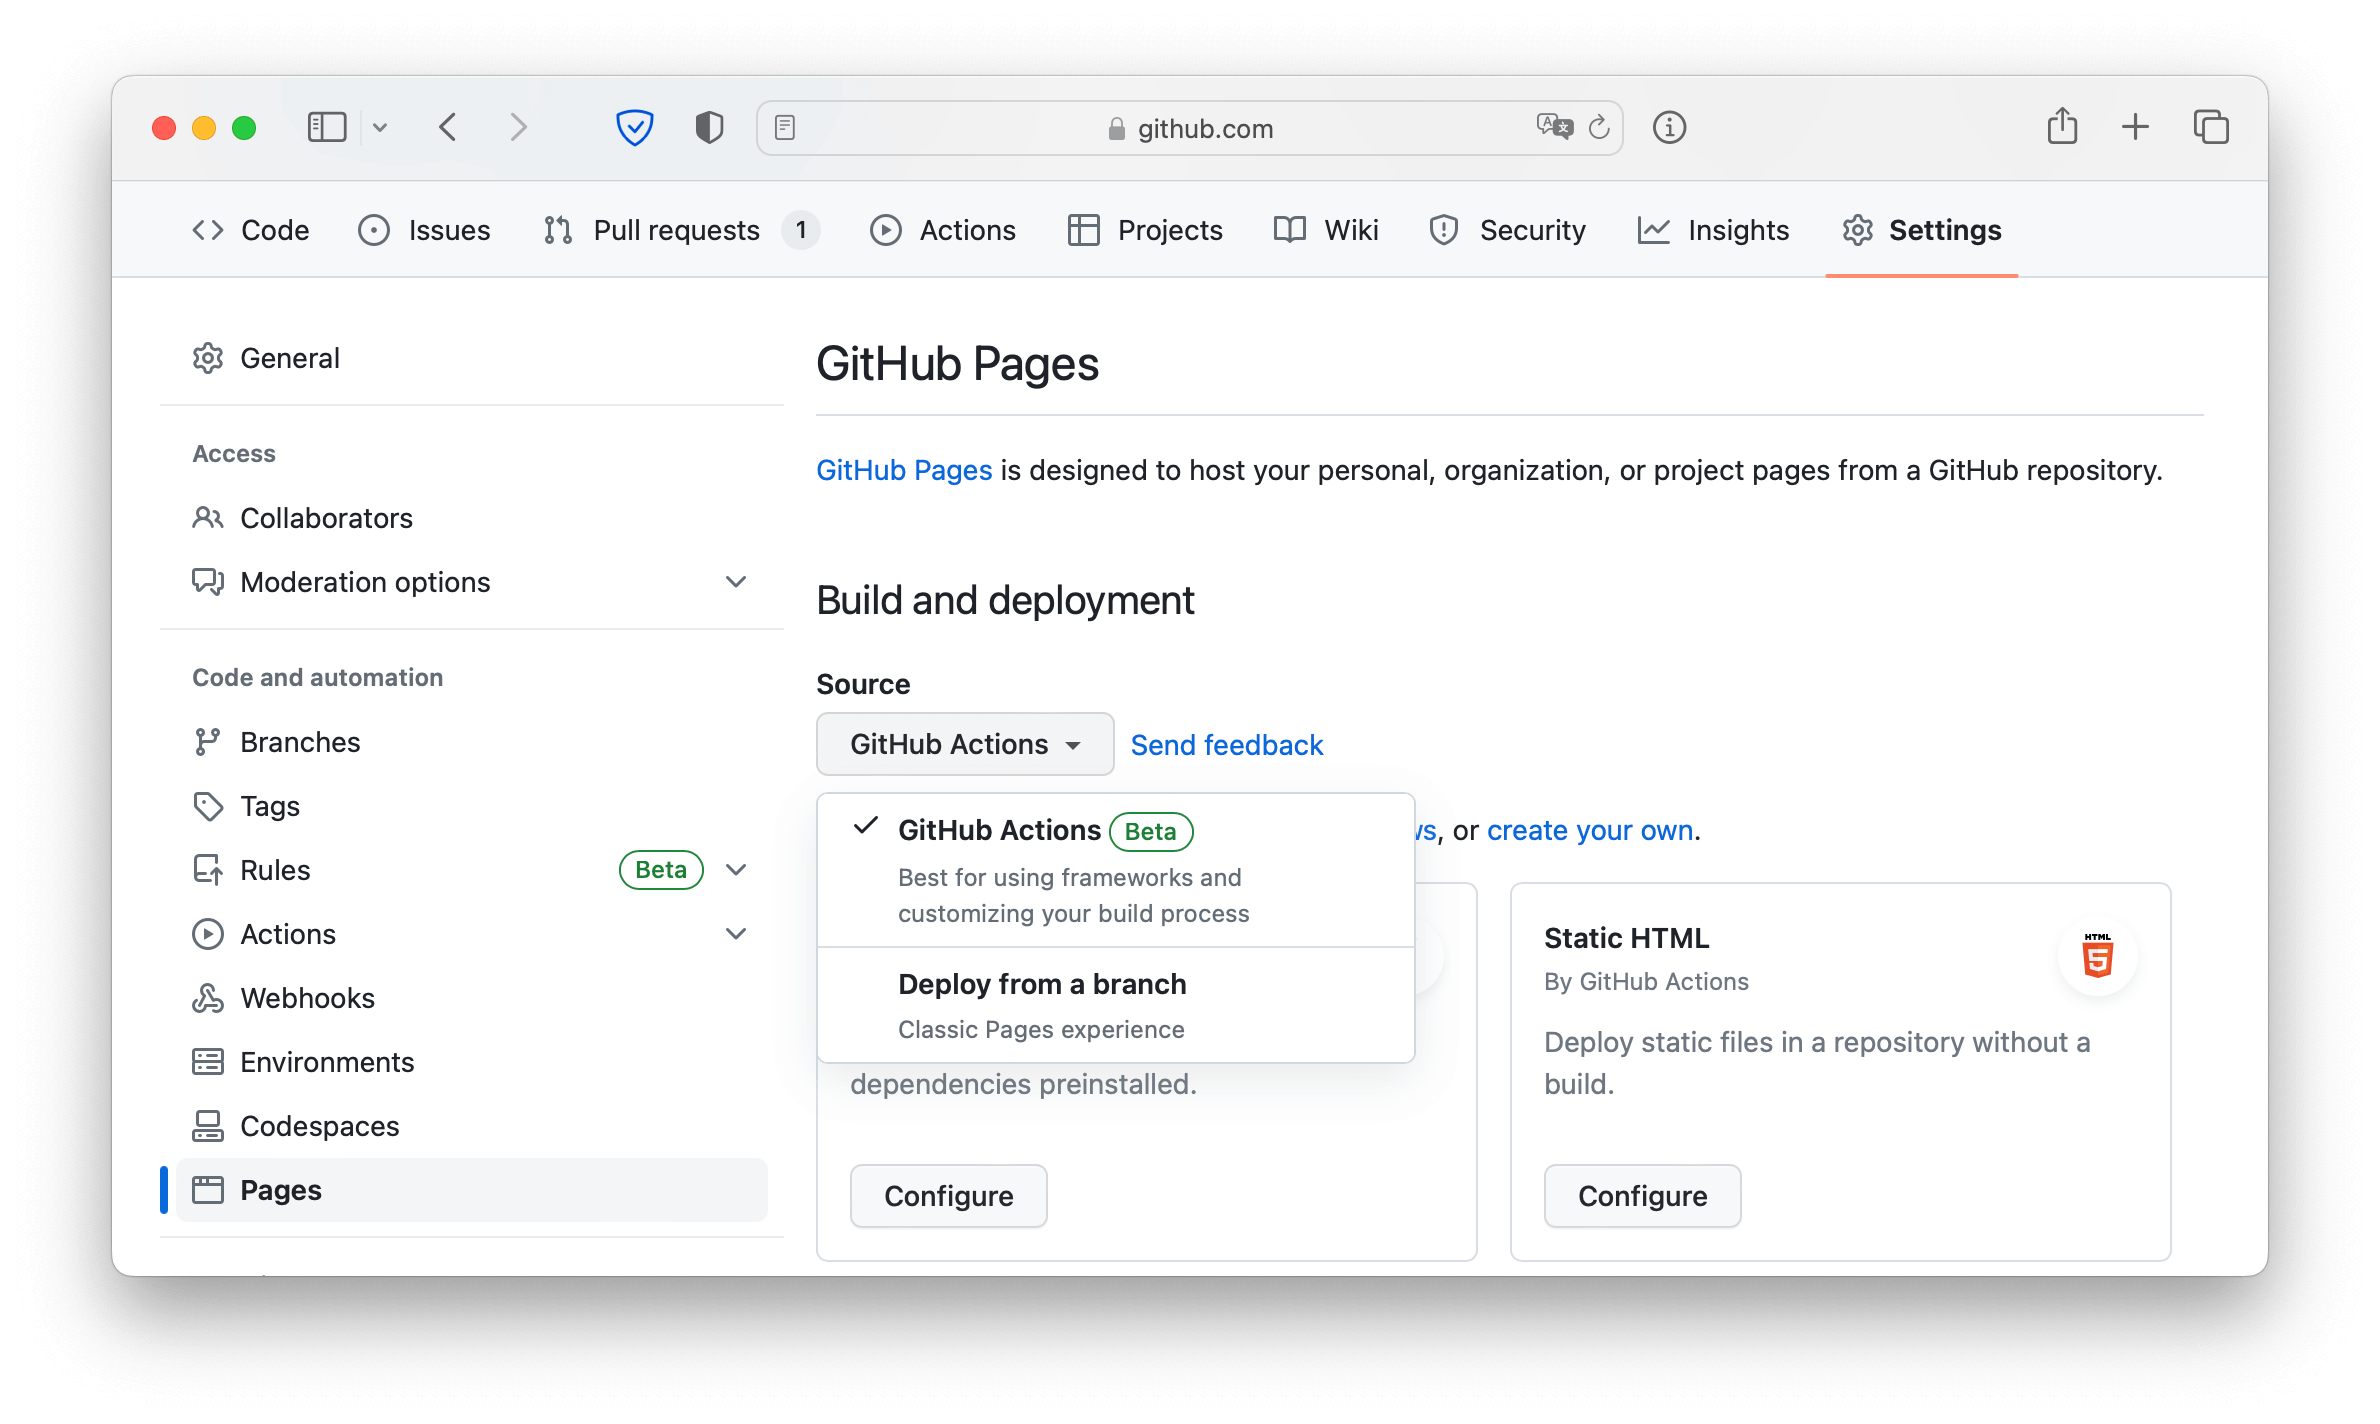Click the shield privacy report icon
The width and height of the screenshot is (2380, 1424).
tap(709, 127)
